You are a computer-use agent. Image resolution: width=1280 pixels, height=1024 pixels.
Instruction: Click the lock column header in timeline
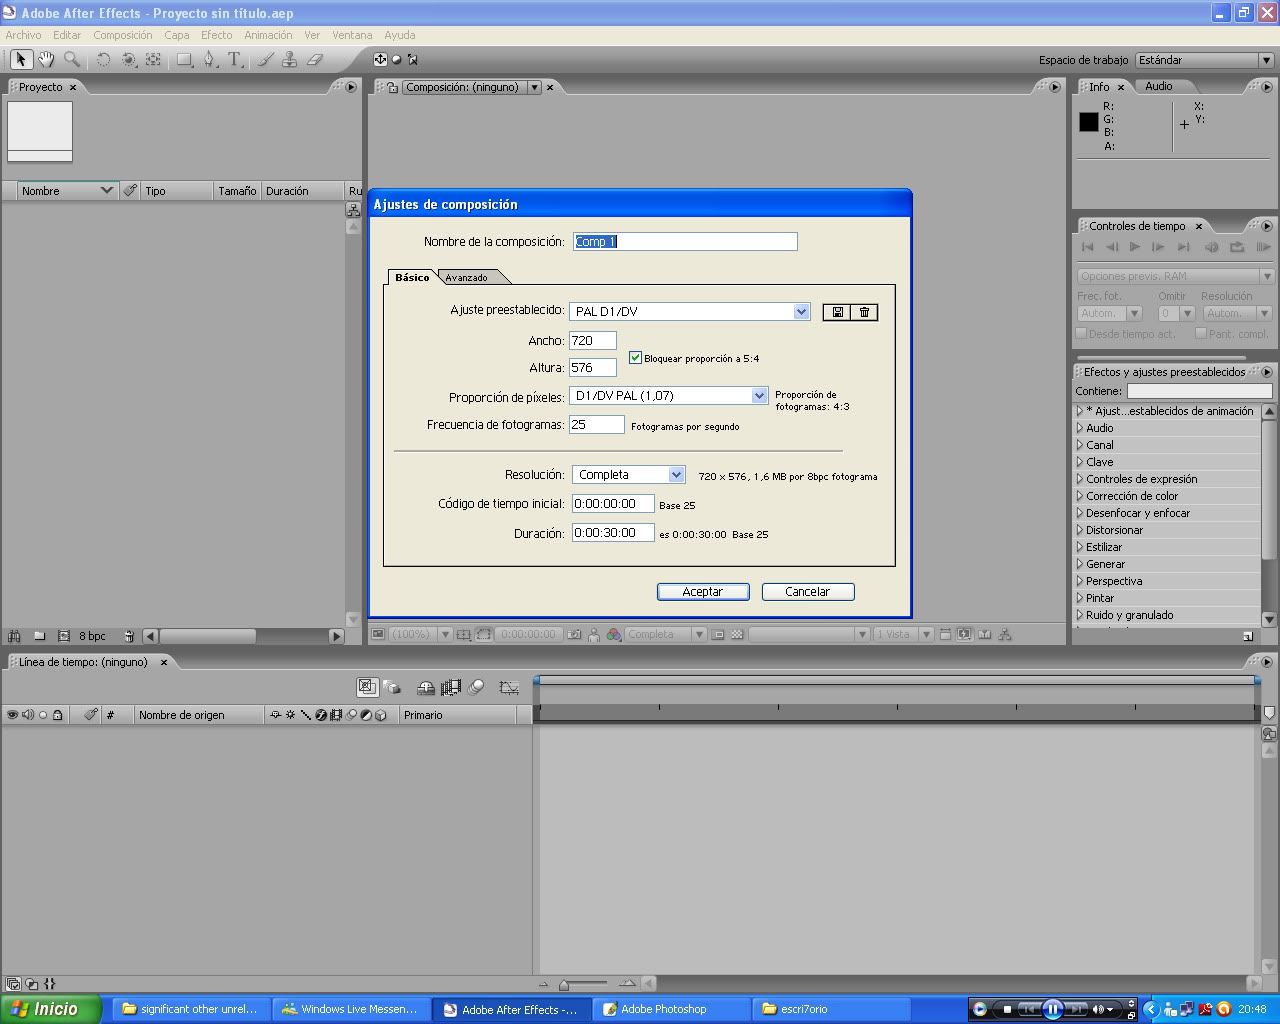click(58, 715)
